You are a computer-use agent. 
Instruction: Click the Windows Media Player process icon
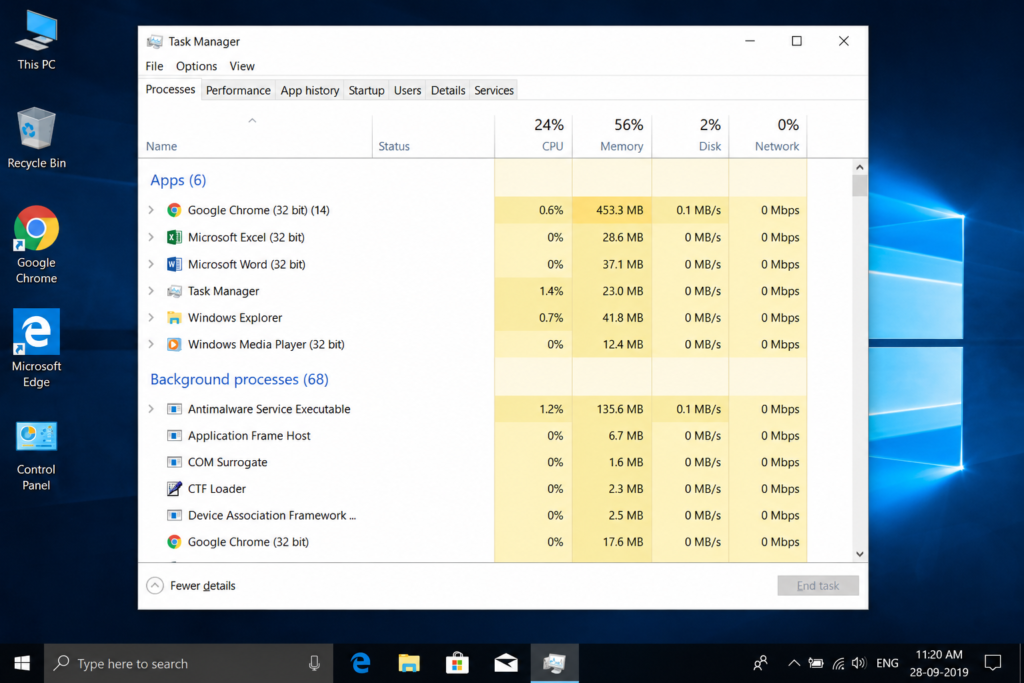(x=174, y=344)
